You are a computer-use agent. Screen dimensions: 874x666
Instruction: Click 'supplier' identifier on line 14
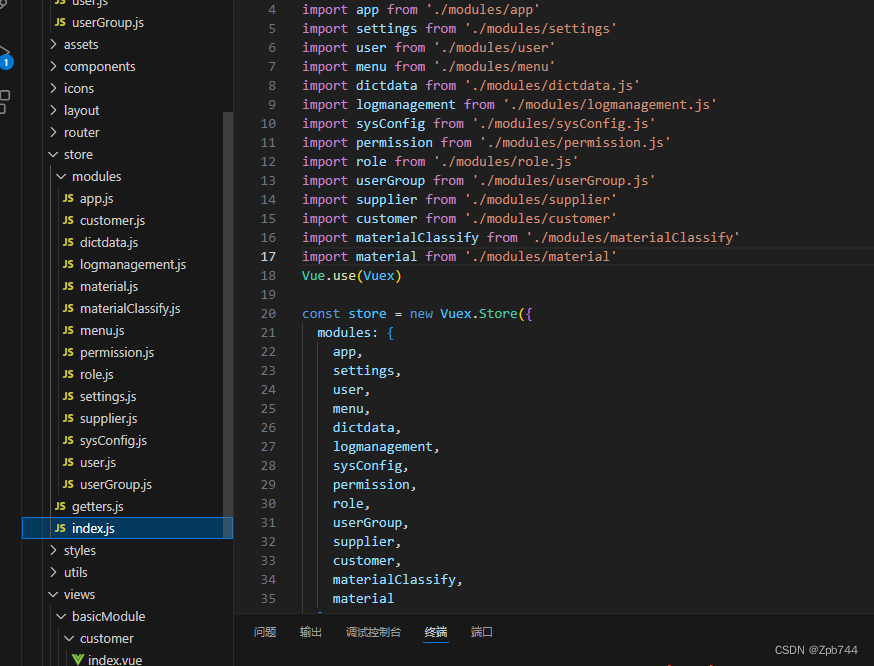click(x=387, y=200)
